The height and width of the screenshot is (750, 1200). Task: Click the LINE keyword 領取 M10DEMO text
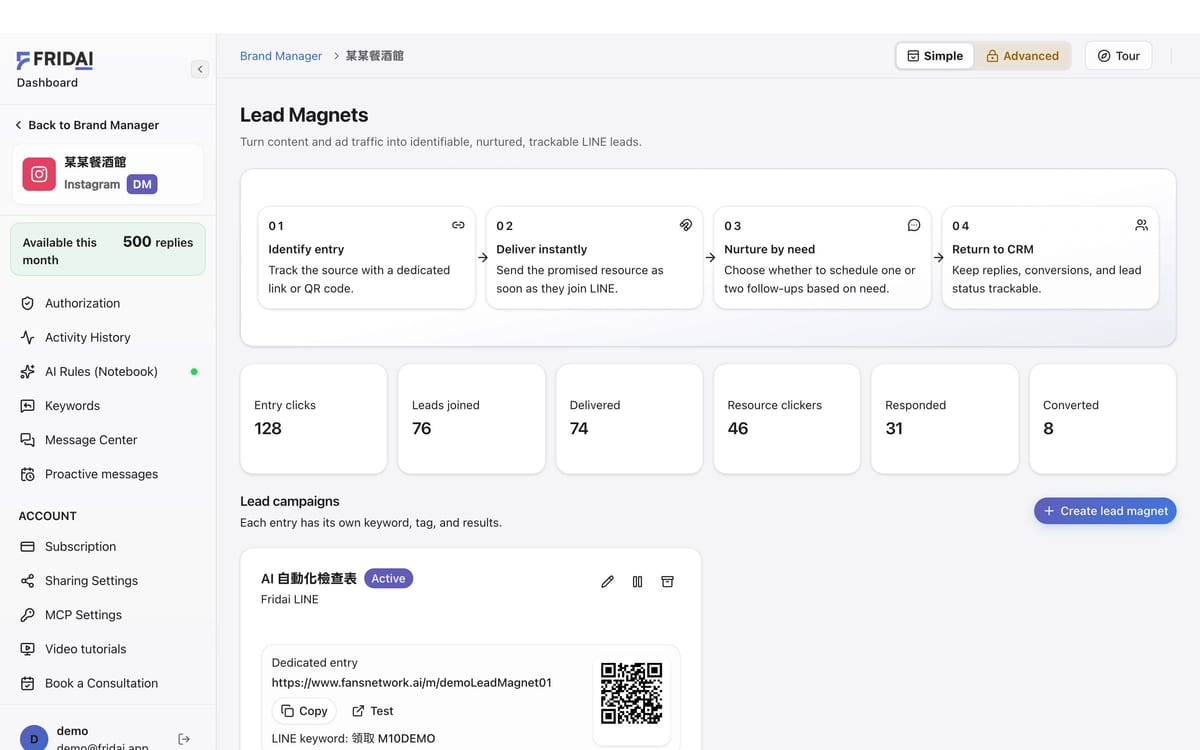(353, 739)
